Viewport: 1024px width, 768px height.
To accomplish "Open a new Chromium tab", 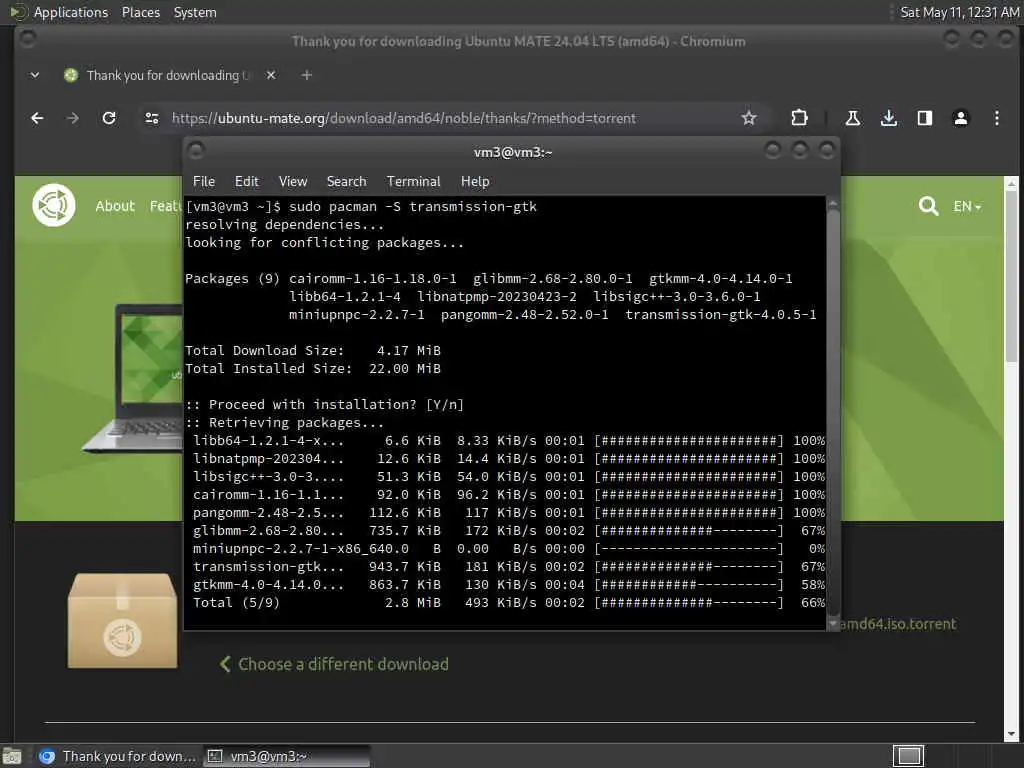I will [x=306, y=75].
